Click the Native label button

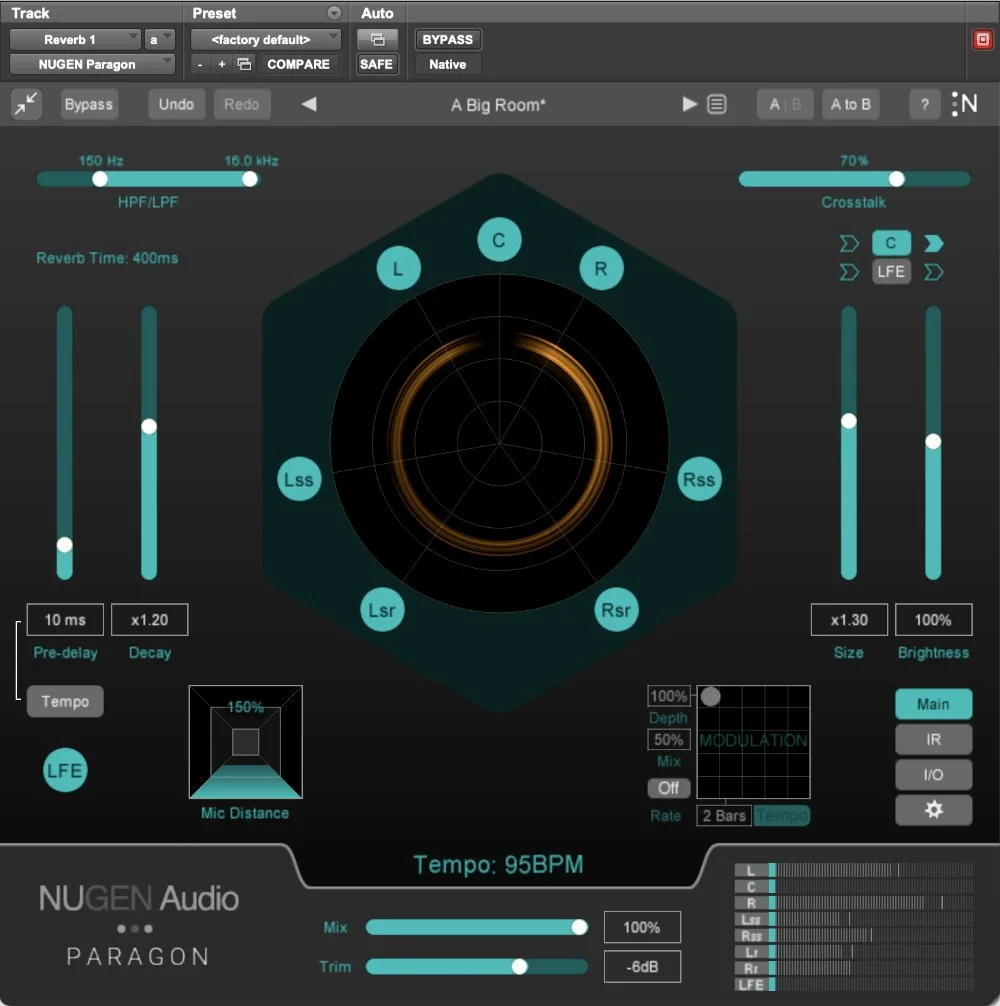pyautogui.click(x=448, y=64)
